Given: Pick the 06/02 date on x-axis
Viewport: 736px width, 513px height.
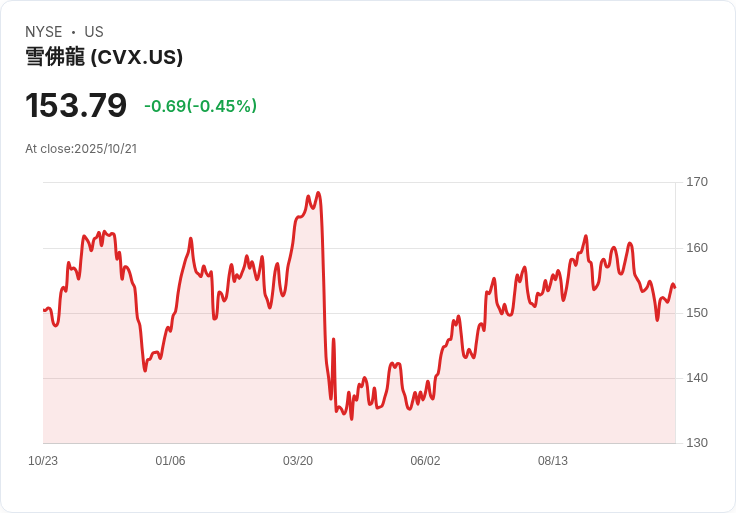Looking at the screenshot, I should [x=425, y=461].
